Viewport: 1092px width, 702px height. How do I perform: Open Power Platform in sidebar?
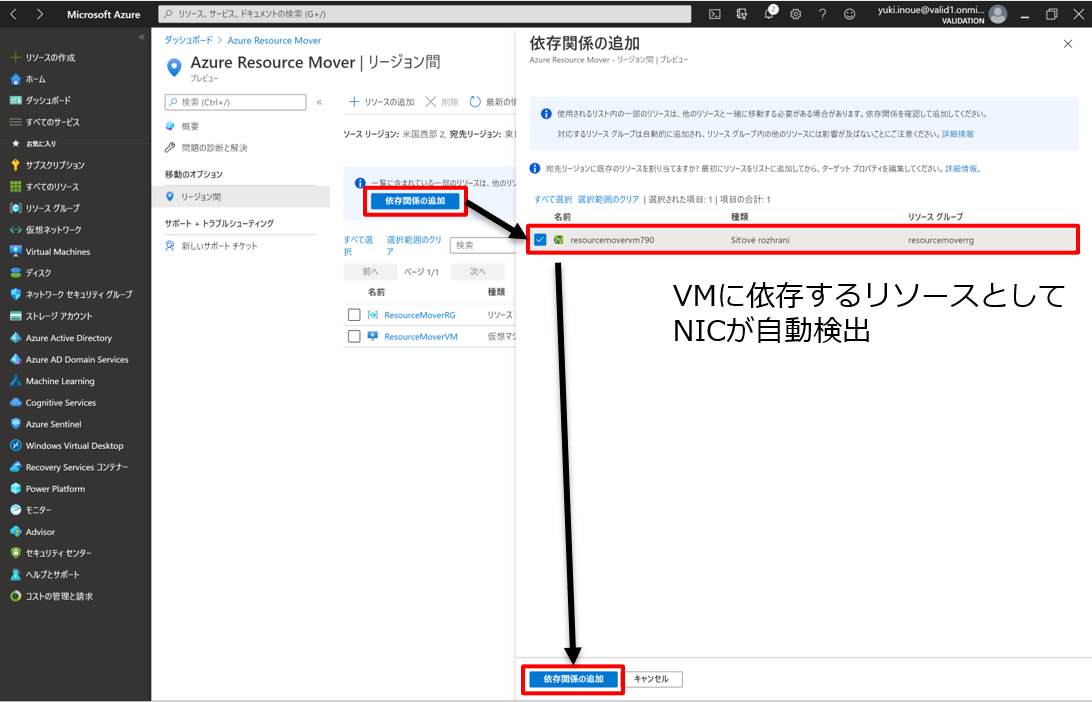coord(47,489)
